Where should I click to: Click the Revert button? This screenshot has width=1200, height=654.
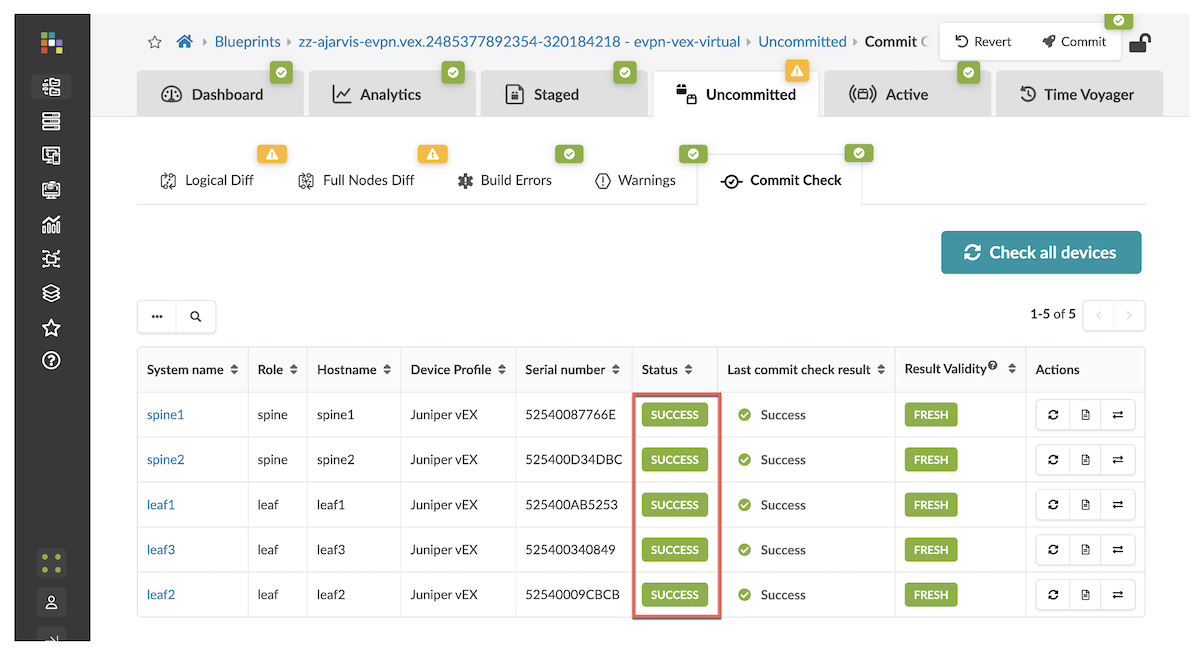[x=983, y=42]
